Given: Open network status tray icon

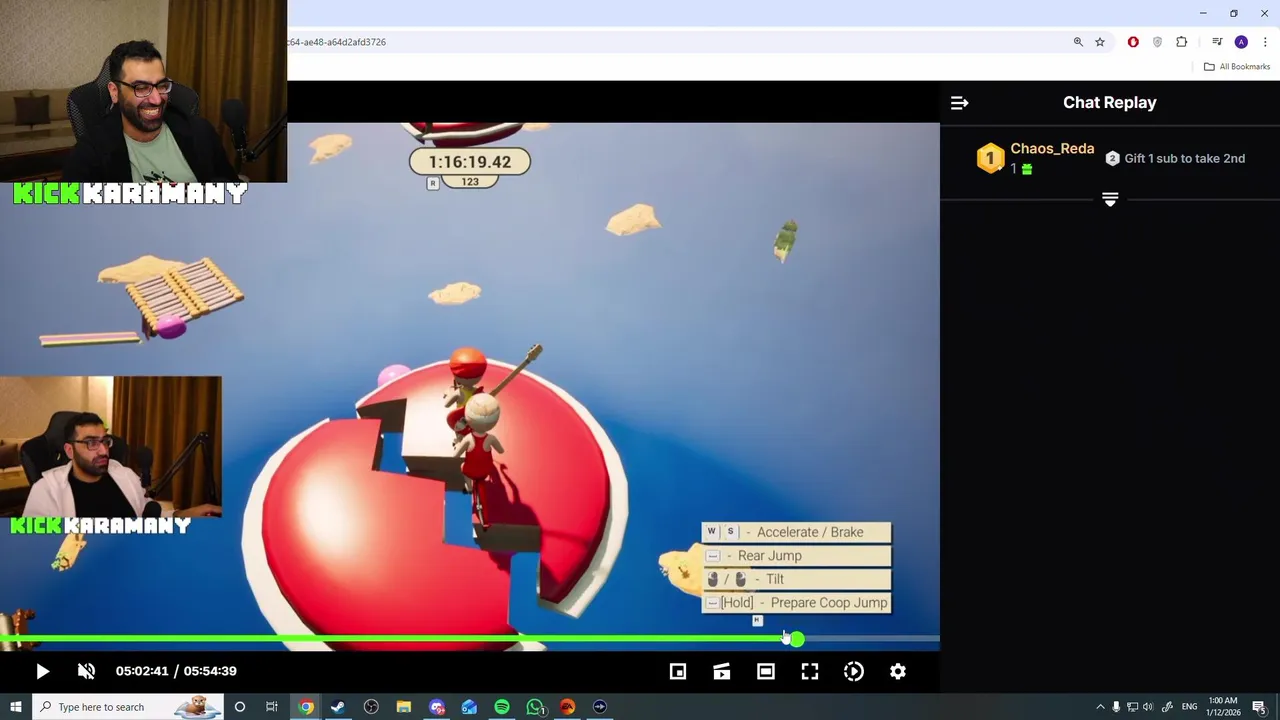Looking at the screenshot, I should [x=1132, y=707].
